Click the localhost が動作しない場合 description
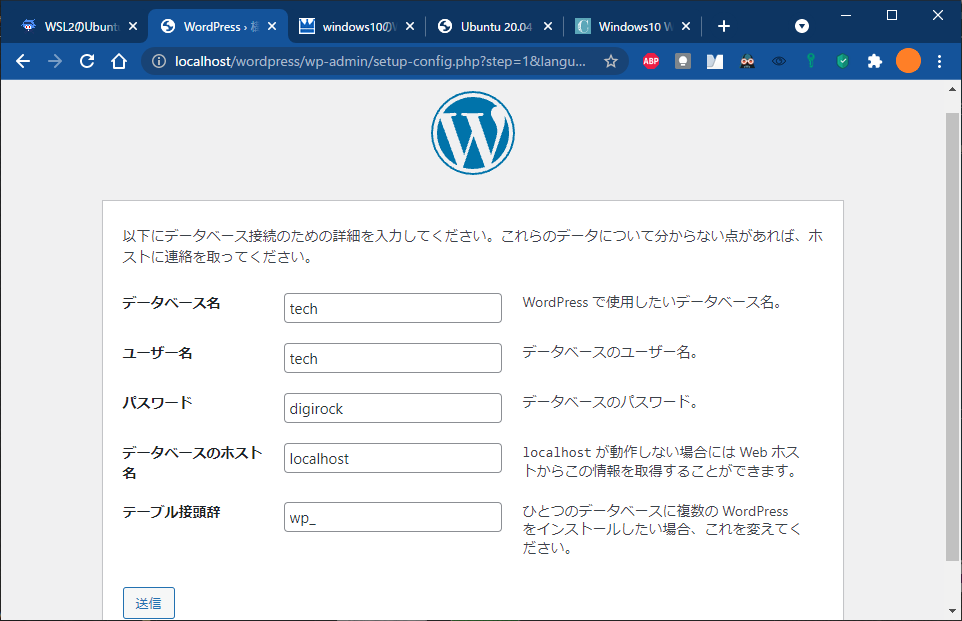Image resolution: width=962 pixels, height=621 pixels. [x=661, y=461]
